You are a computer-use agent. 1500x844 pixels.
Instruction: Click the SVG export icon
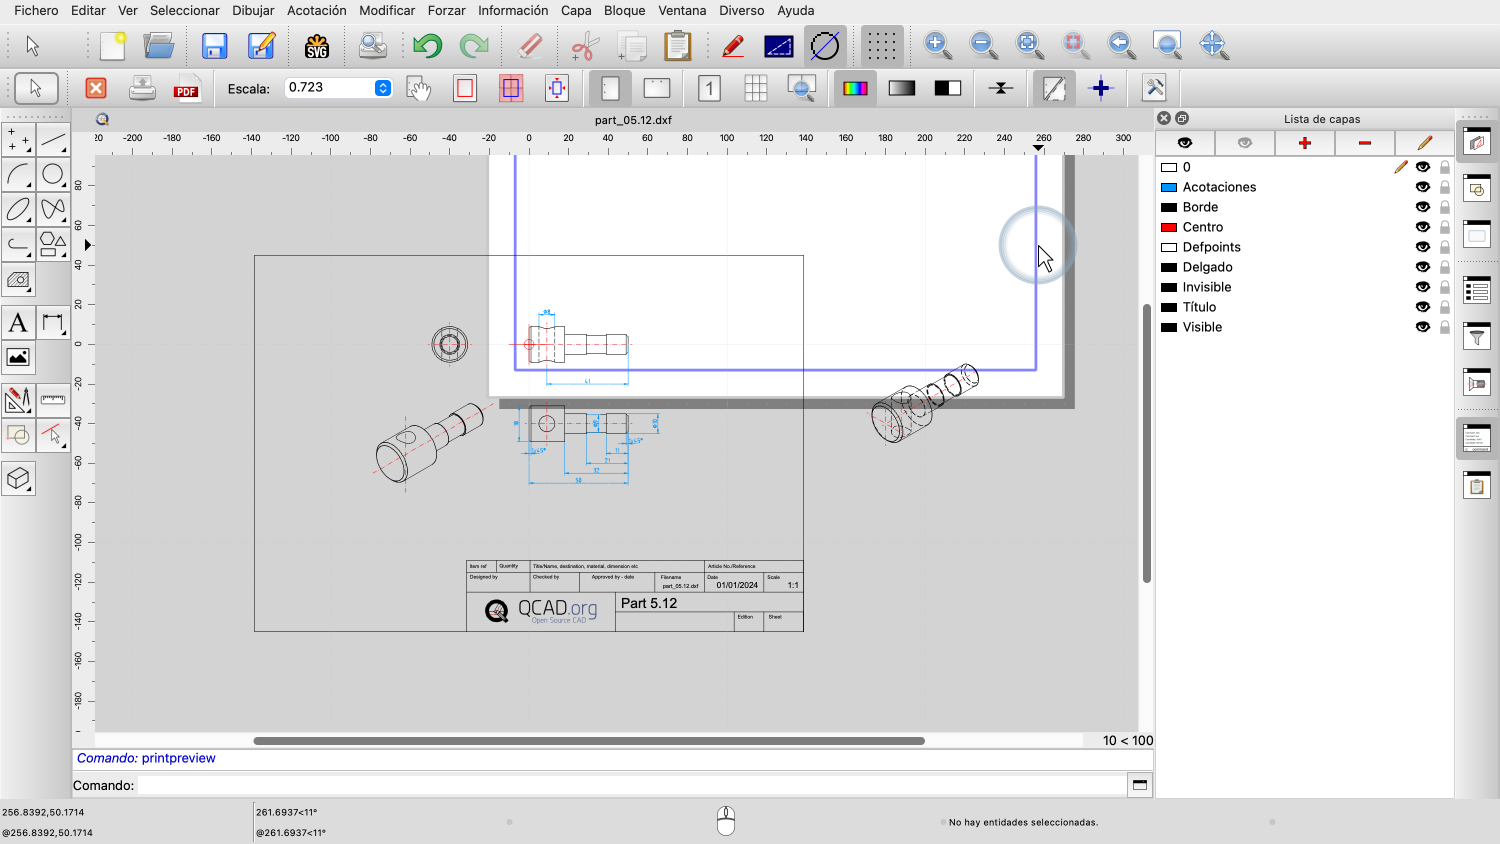(x=317, y=46)
